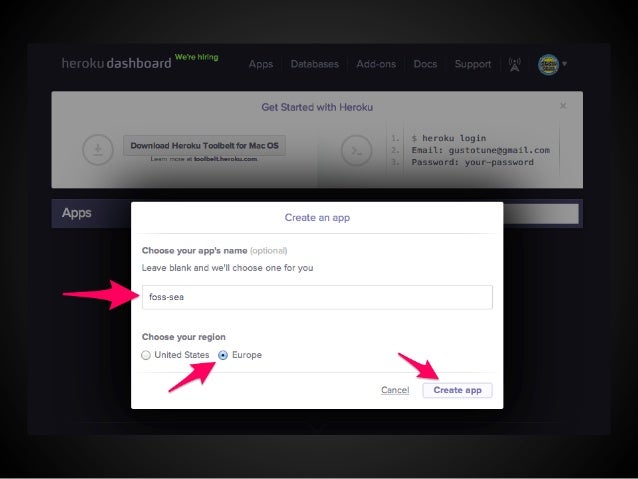The image size is (638, 479).
Task: Open the Support menu item
Action: [473, 64]
